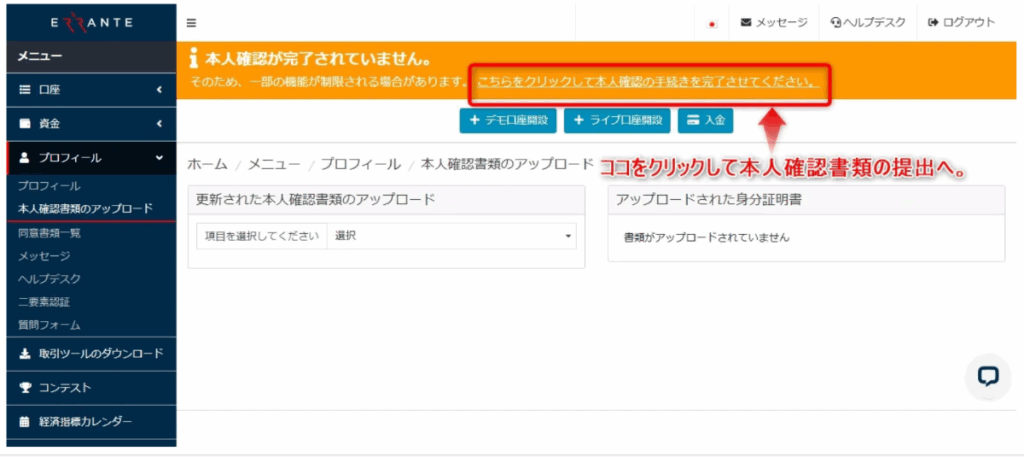Click the calendar icon beside 経済指標カレンダー
The width and height of the screenshot is (1024, 457).
pyautogui.click(x=25, y=422)
